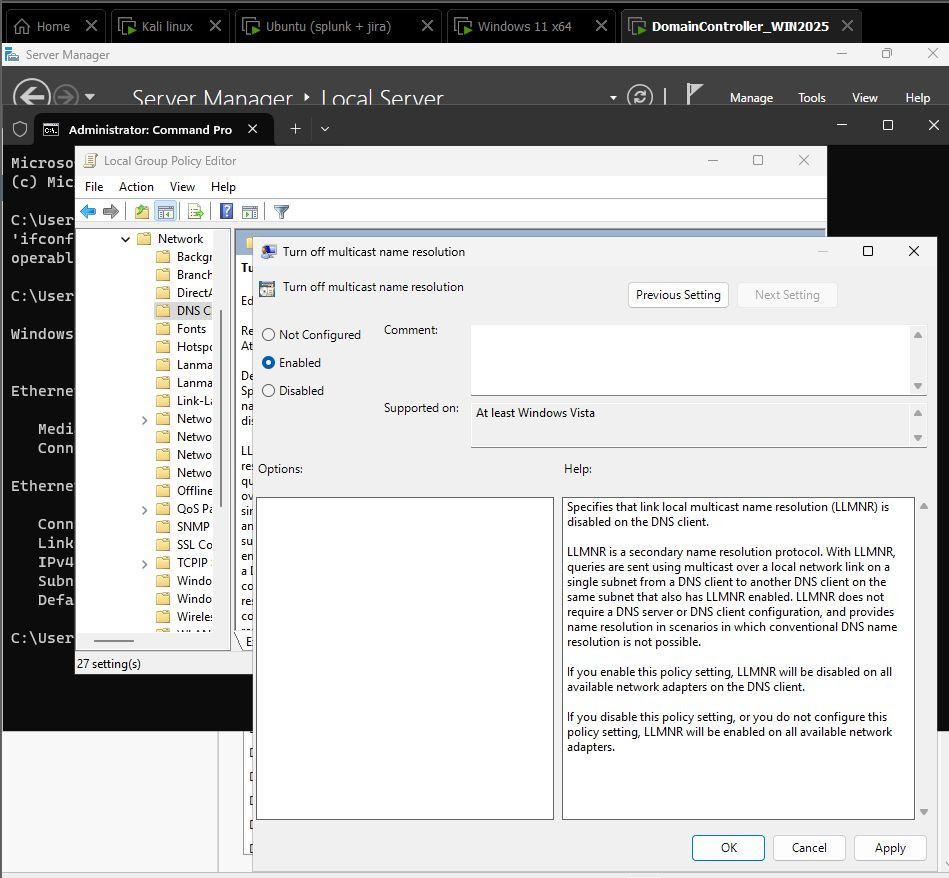This screenshot has height=878, width=949.
Task: Click the Up one level folder icon
Action: coord(142,211)
